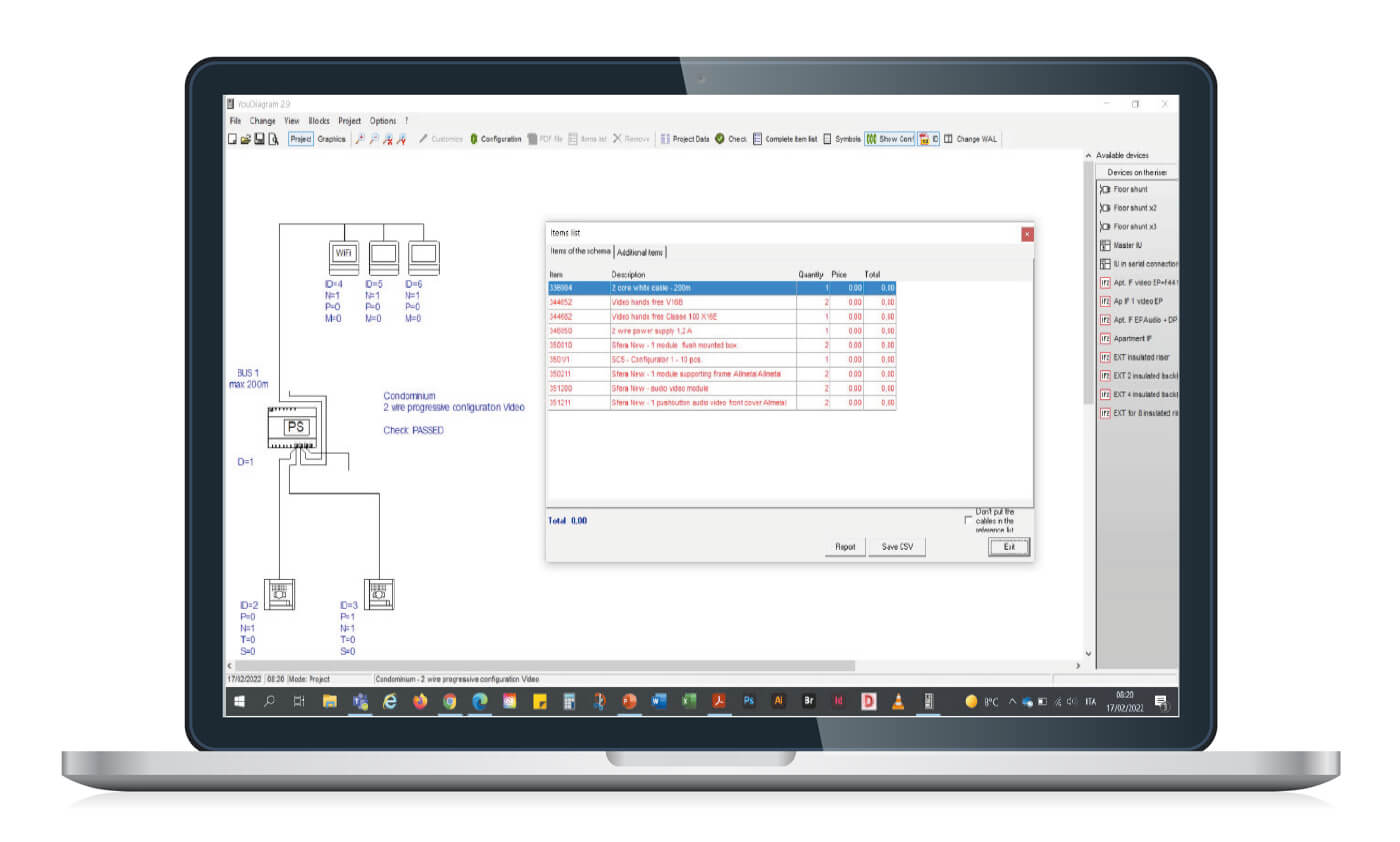Select the PS power supply symbol
The width and height of the screenshot is (1400, 842).
click(296, 427)
